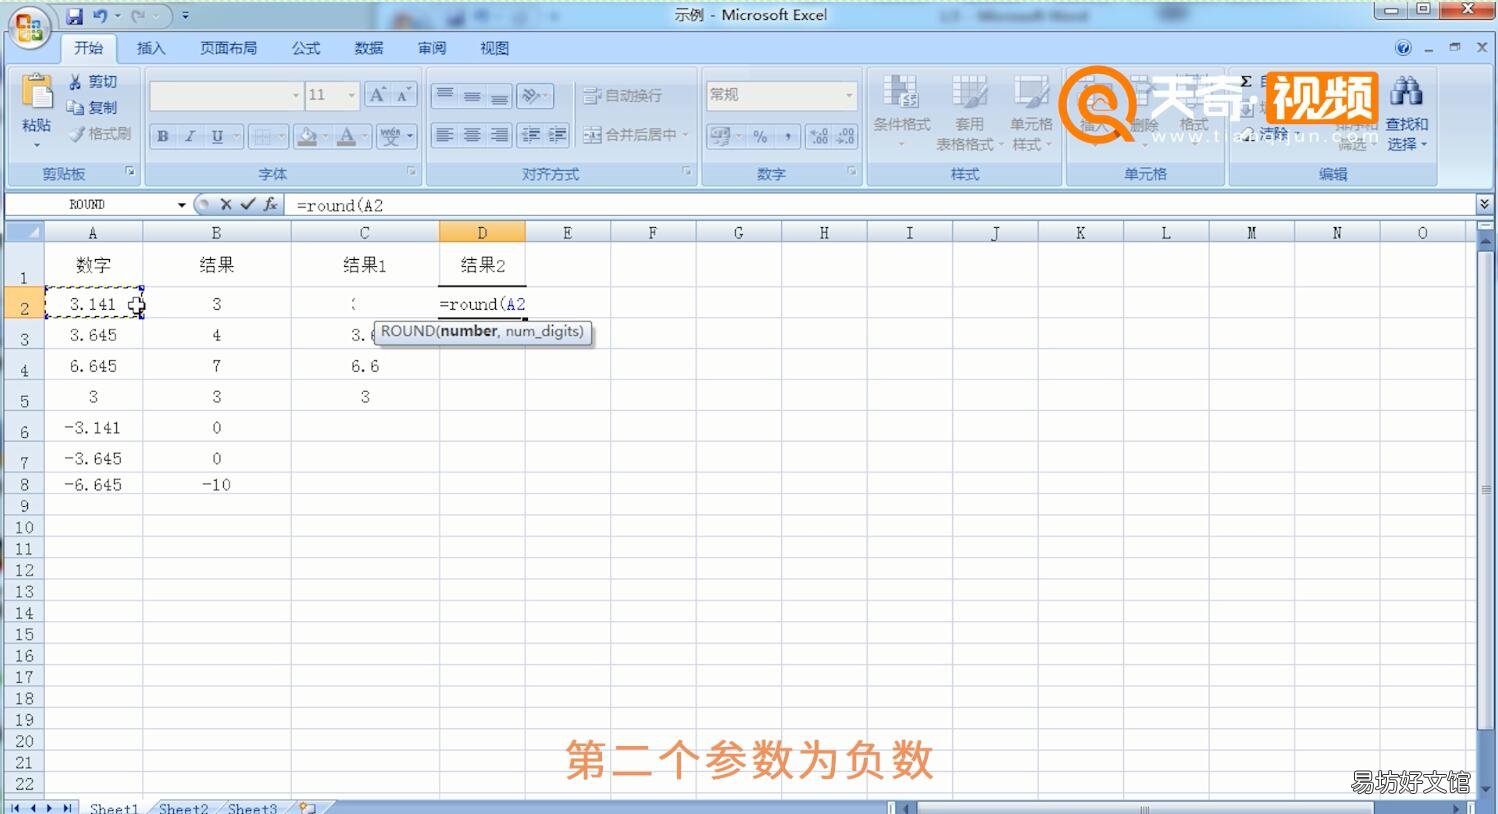Align cell content to vertical middle
This screenshot has height=814, width=1498.
[472, 96]
